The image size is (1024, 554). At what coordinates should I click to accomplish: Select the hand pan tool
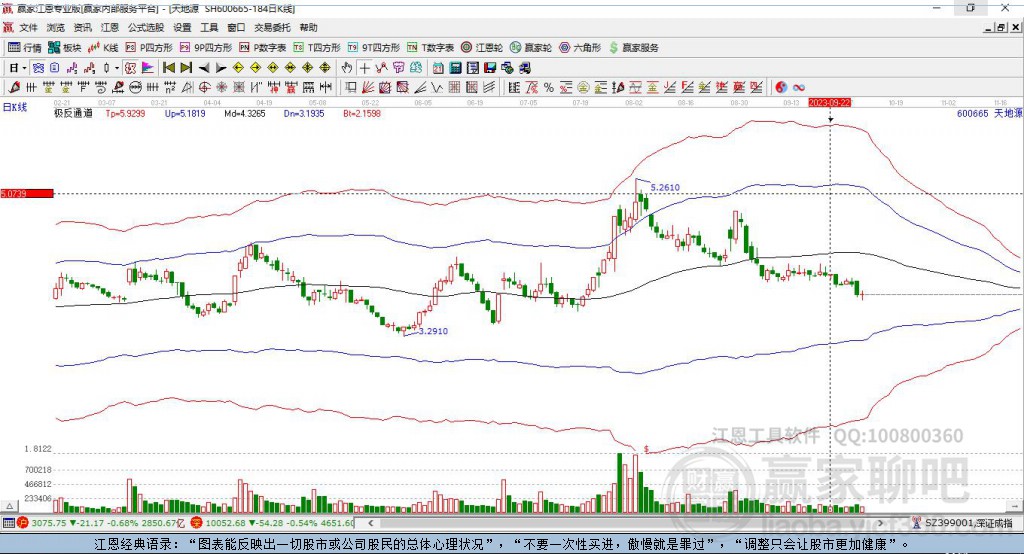tap(347, 68)
